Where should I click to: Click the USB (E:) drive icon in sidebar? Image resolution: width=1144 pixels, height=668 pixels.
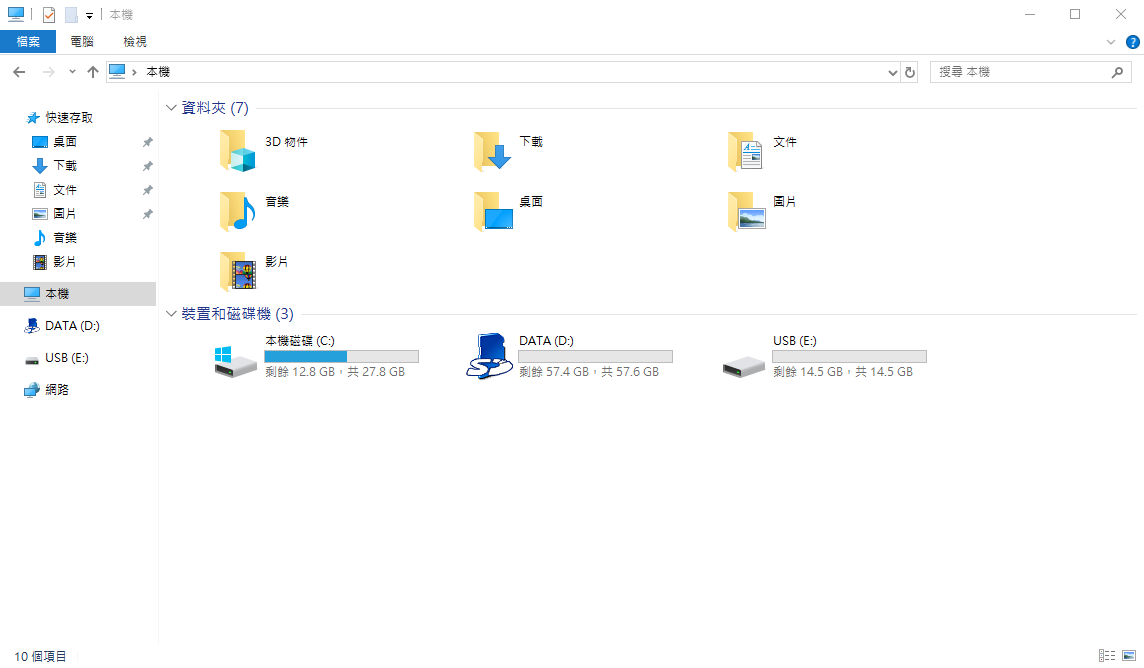click(x=31, y=360)
